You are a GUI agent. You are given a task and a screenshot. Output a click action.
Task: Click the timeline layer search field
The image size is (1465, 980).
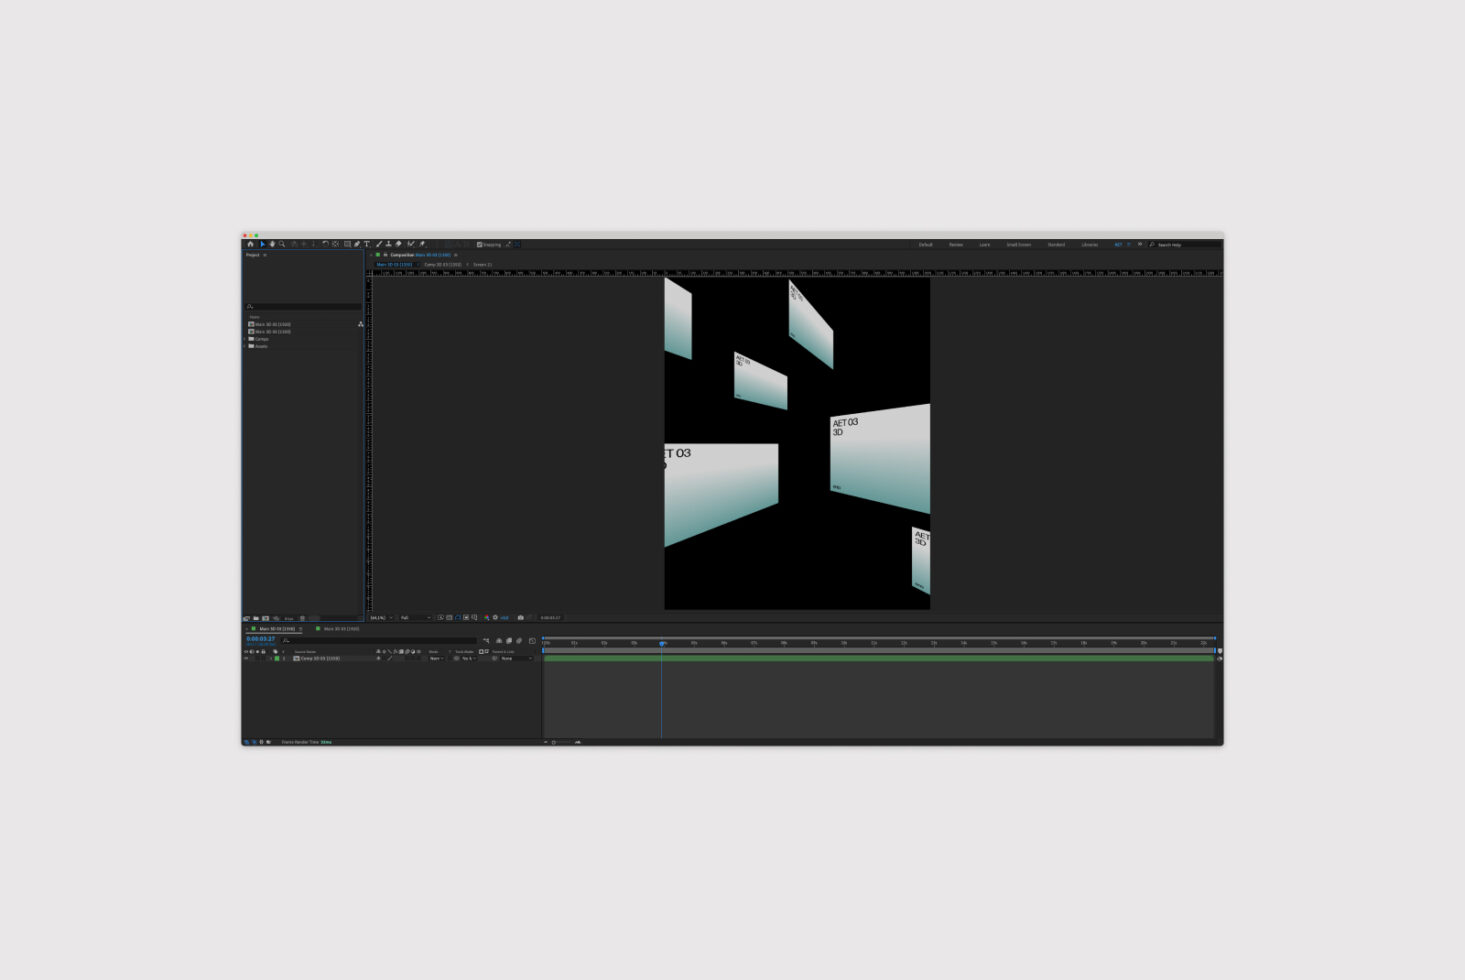coord(380,640)
